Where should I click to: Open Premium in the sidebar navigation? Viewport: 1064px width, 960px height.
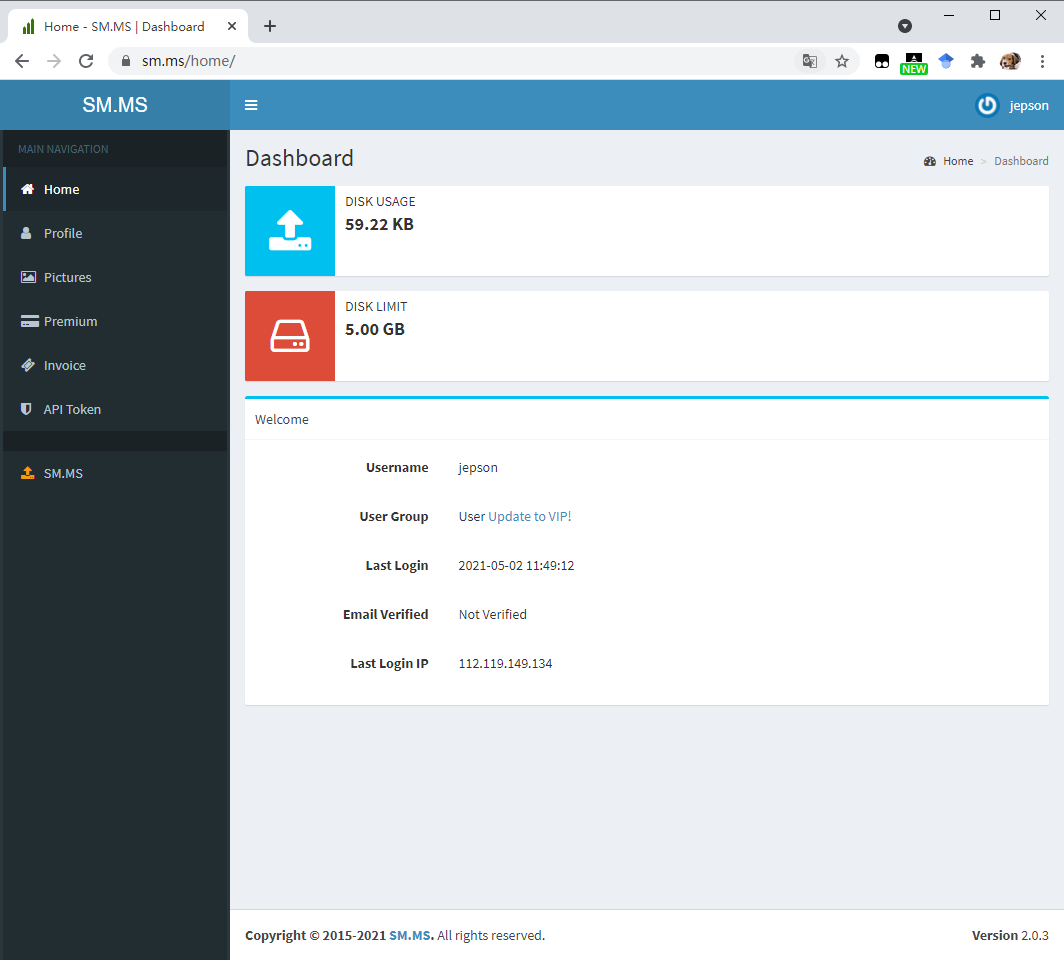115,321
